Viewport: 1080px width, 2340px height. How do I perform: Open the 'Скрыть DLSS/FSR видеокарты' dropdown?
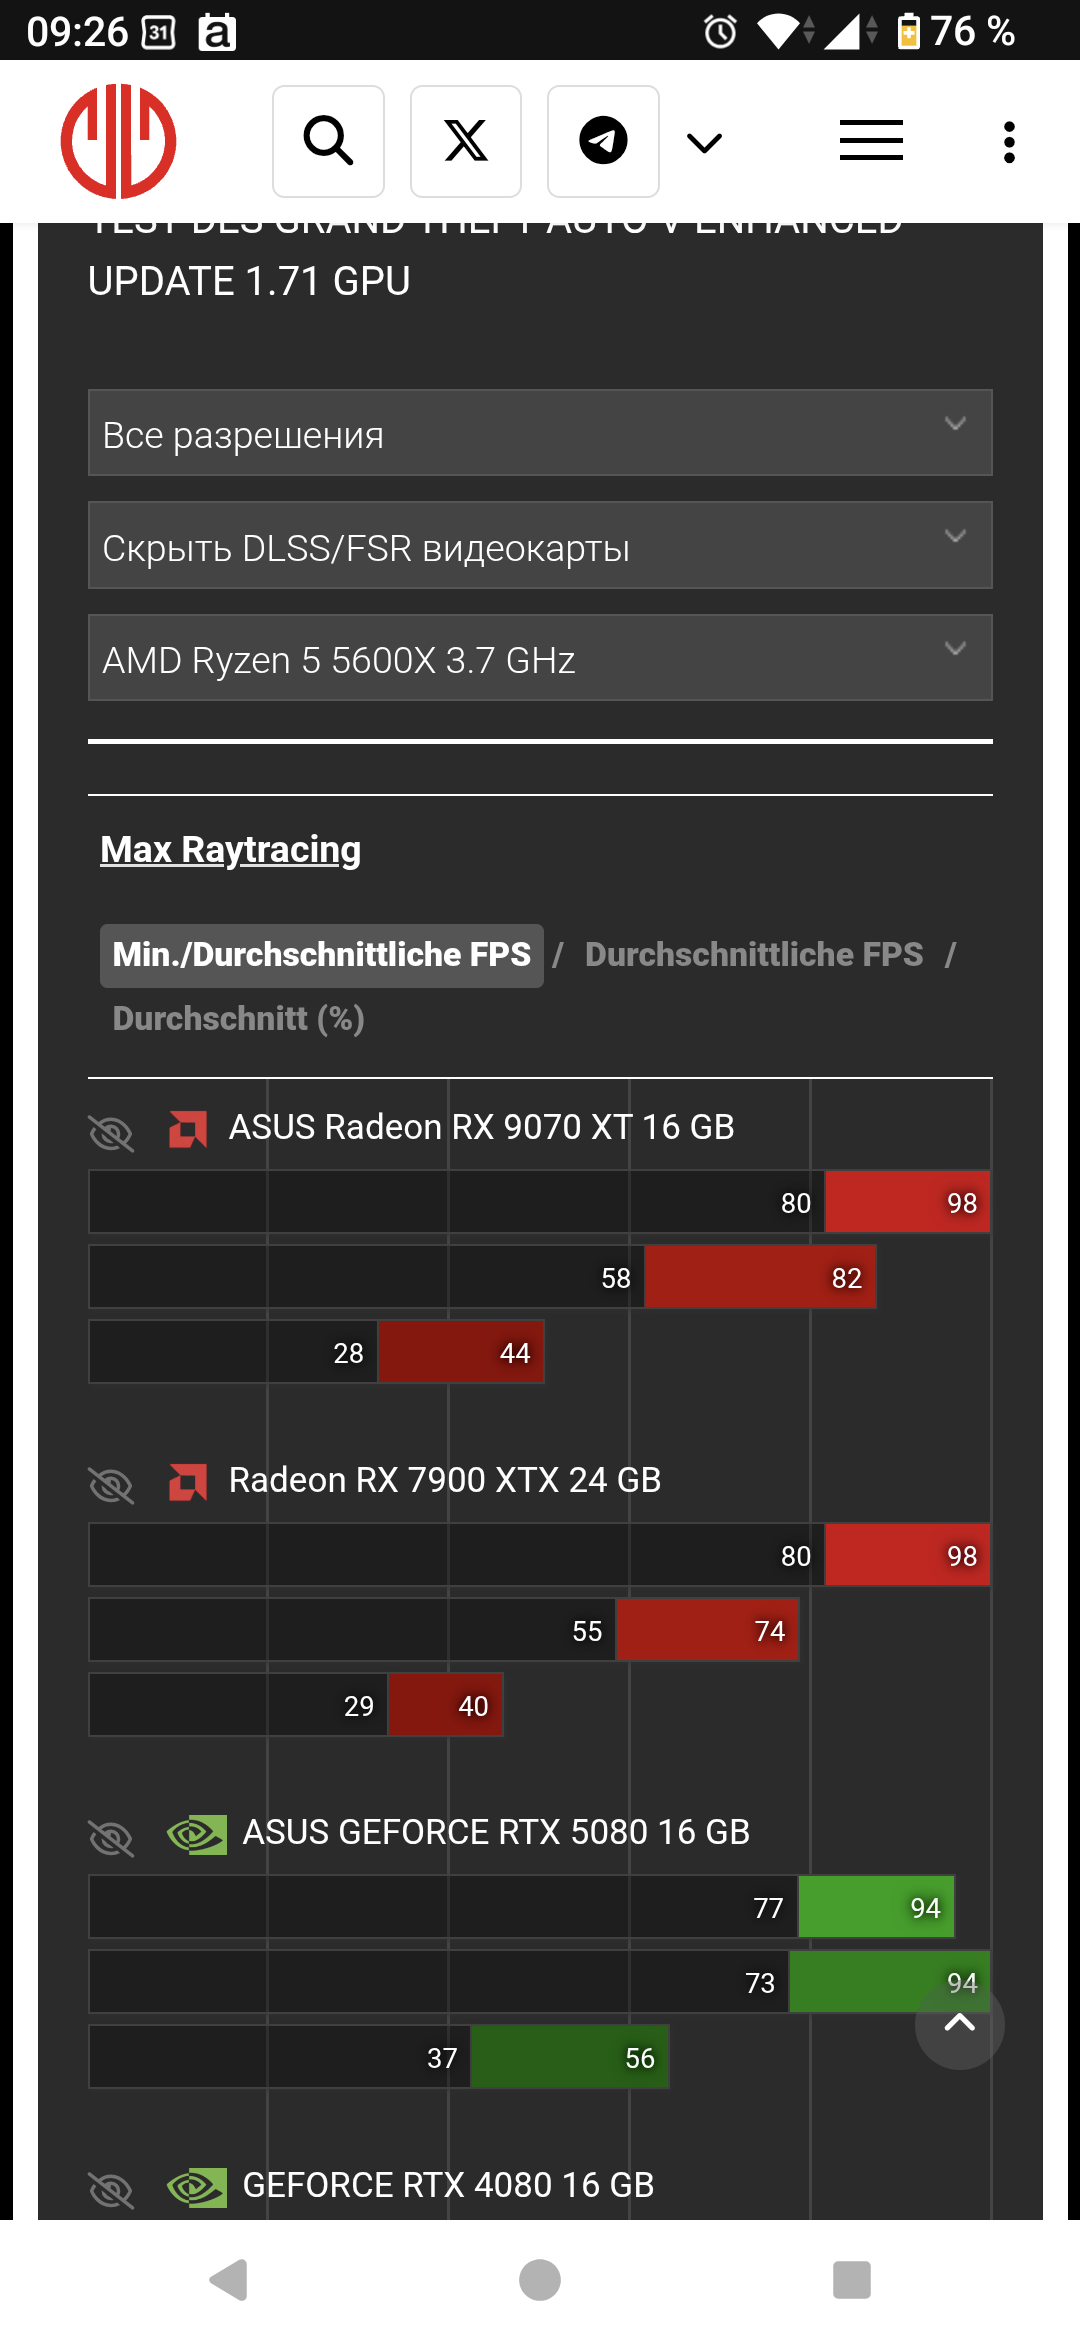point(540,545)
